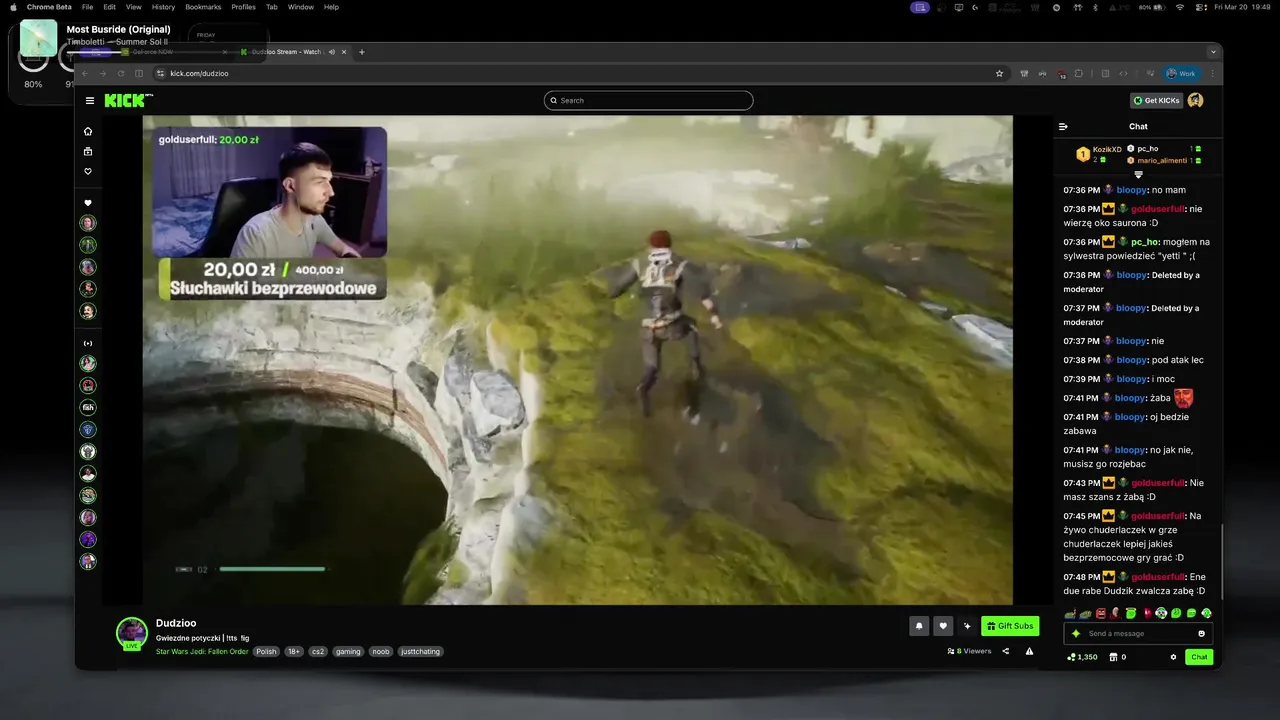Click the site info icon beside URL
This screenshot has height=720, width=1280.
tap(160, 73)
